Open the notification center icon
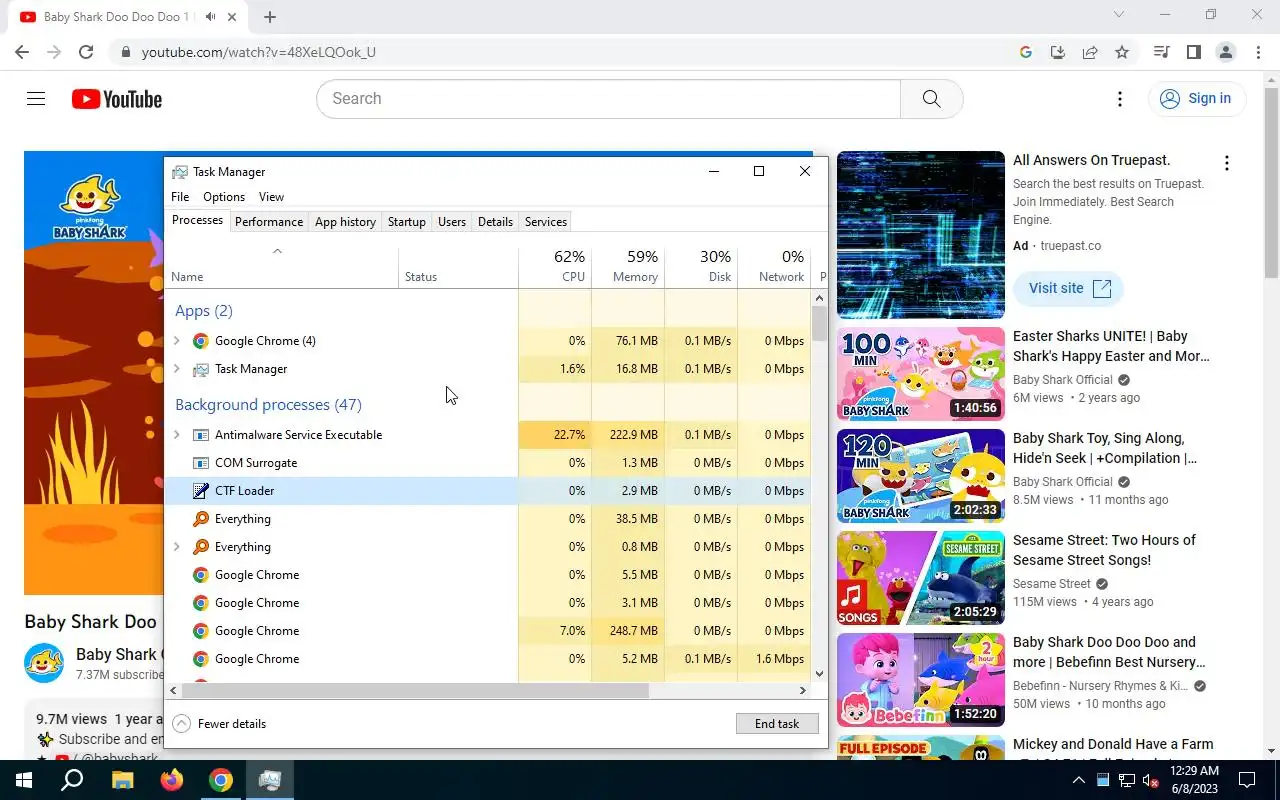This screenshot has height=800, width=1280. (1247, 780)
